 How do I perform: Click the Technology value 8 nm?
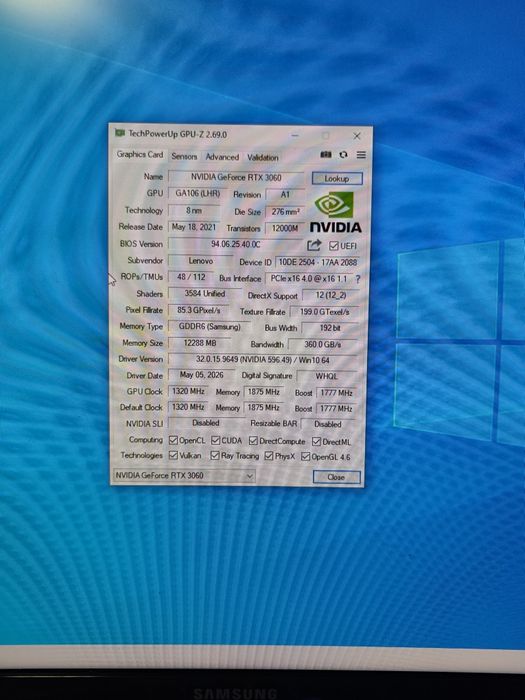pos(194,210)
